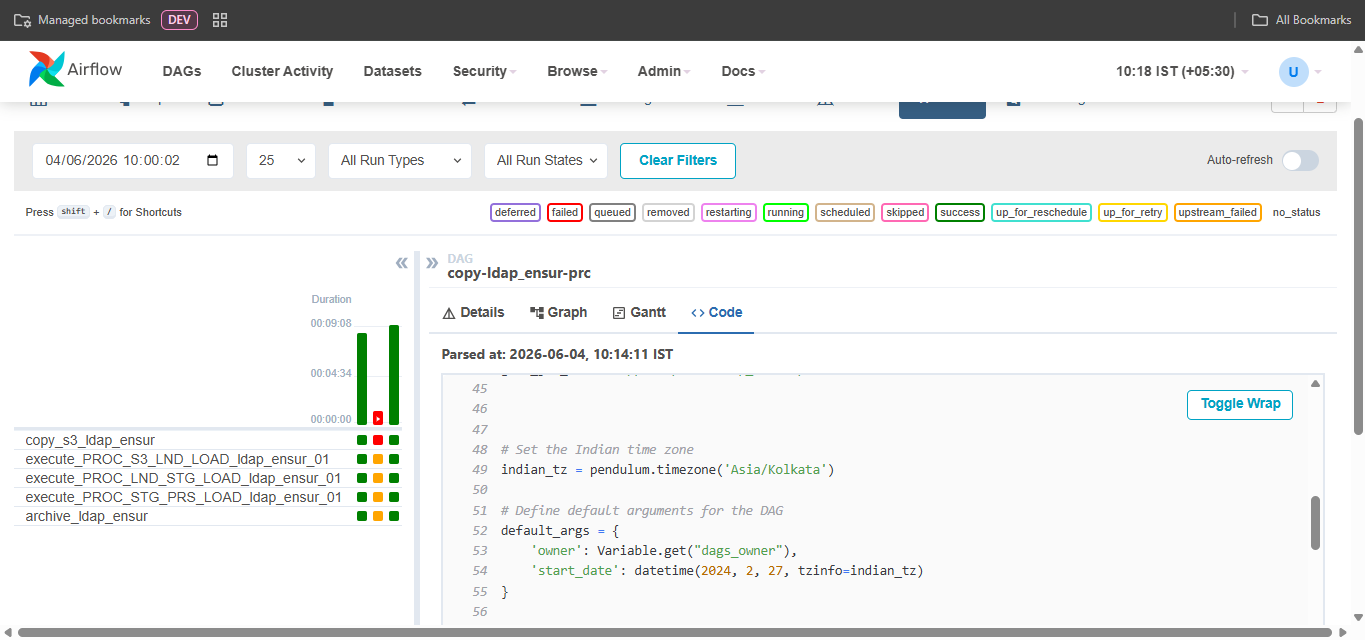
Task: Filter by the failed status badge
Action: [565, 212]
